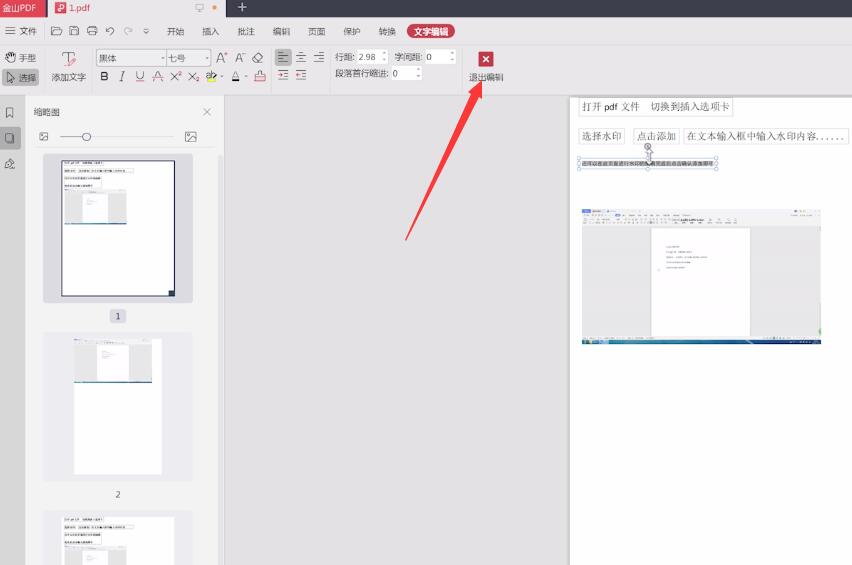Viewport: 852px width, 565px height.
Task: Click the 行距 stepper arrows
Action: [385, 57]
